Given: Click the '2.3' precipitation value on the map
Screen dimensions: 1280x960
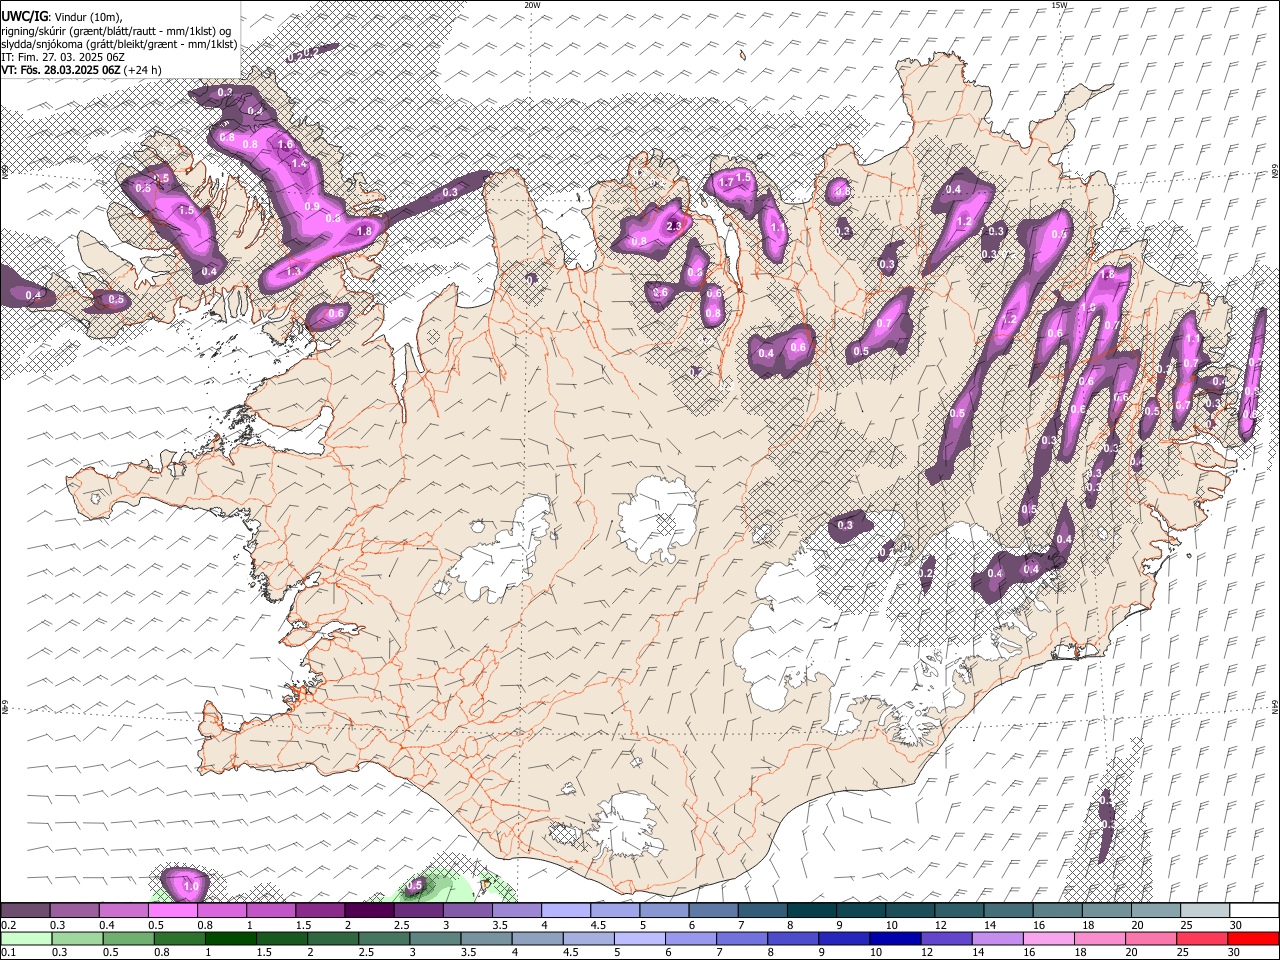Looking at the screenshot, I should click(673, 226).
